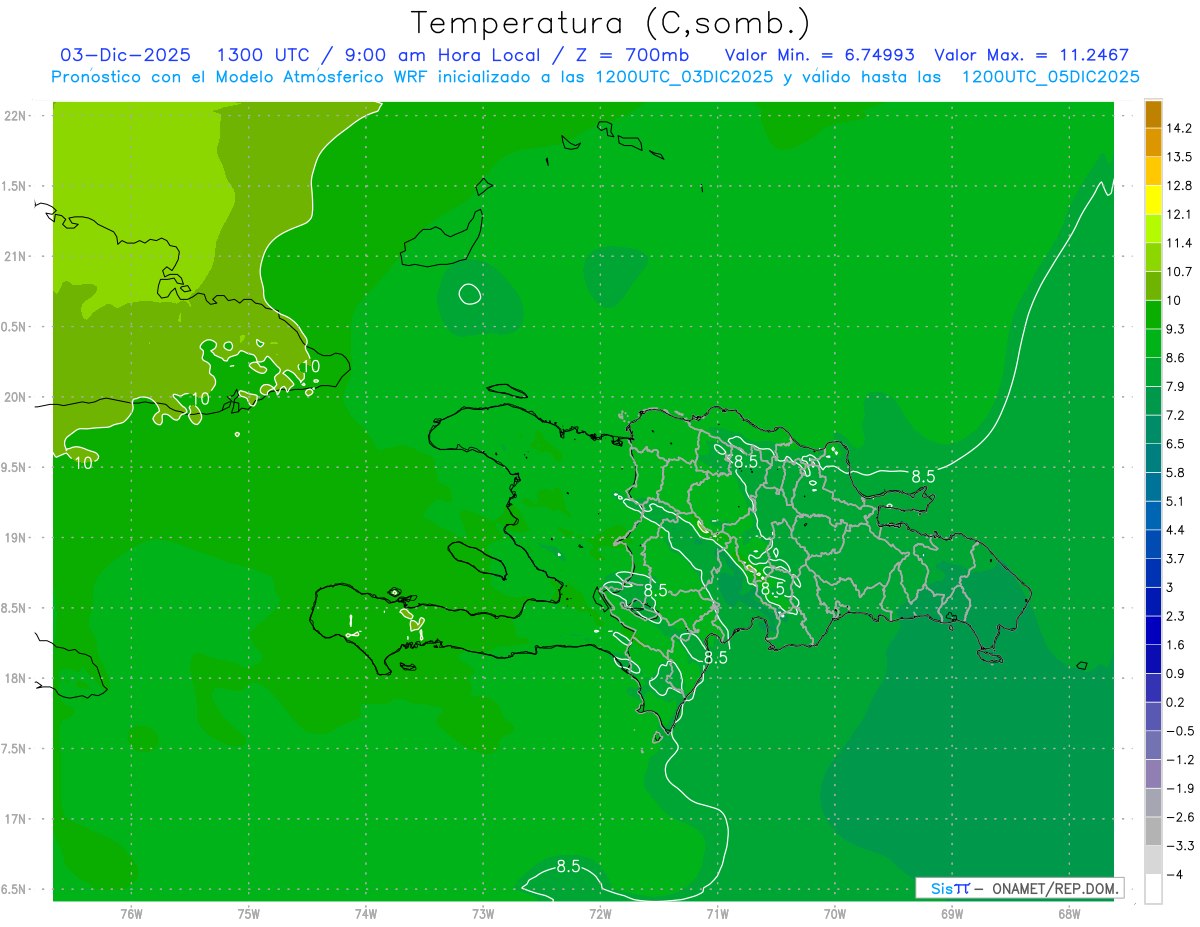Click the 74W longitude axis label
The height and width of the screenshot is (927, 1200).
[366, 913]
